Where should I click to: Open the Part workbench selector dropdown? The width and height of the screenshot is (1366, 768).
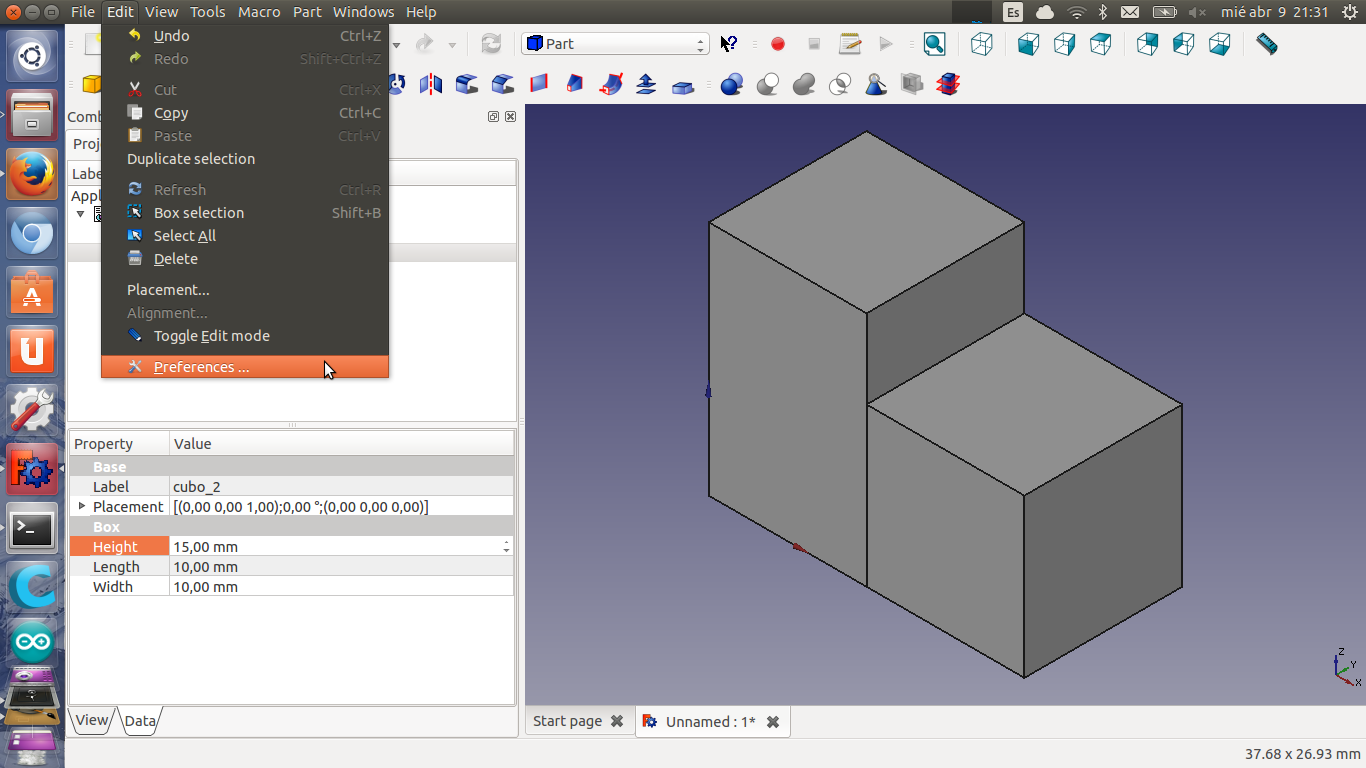point(615,44)
